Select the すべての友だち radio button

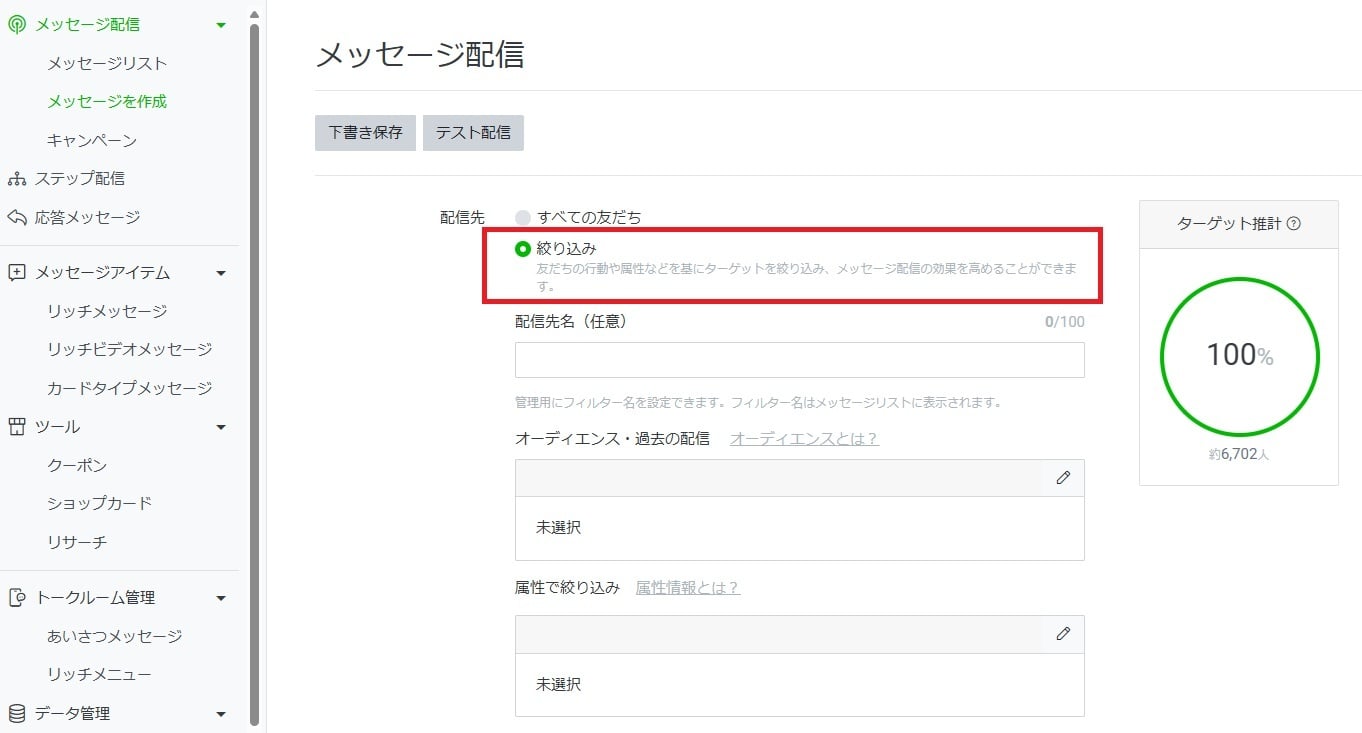tap(521, 216)
